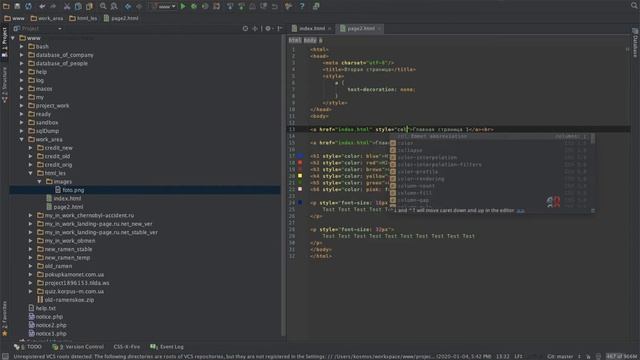Open the run configuration dropdown
The width and height of the screenshot is (640, 360).
click(x=163, y=6)
